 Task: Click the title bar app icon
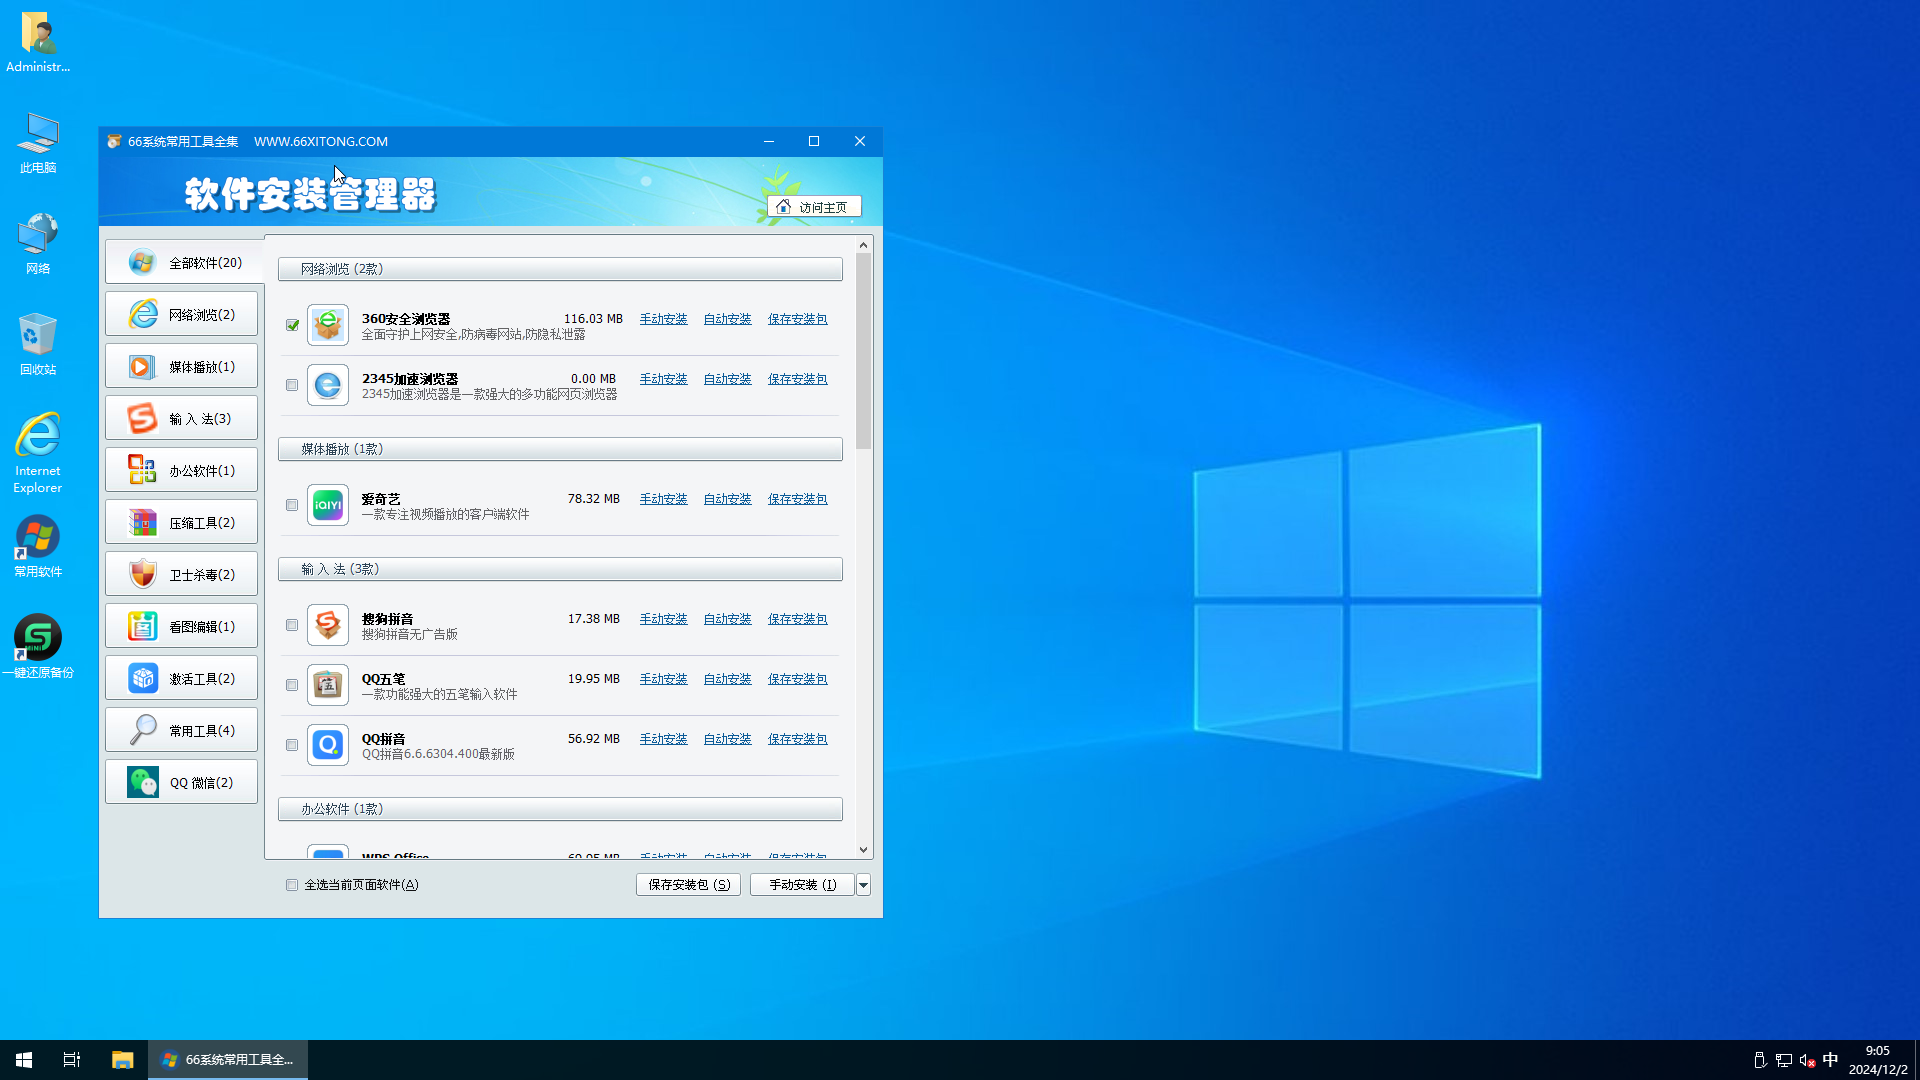point(114,141)
